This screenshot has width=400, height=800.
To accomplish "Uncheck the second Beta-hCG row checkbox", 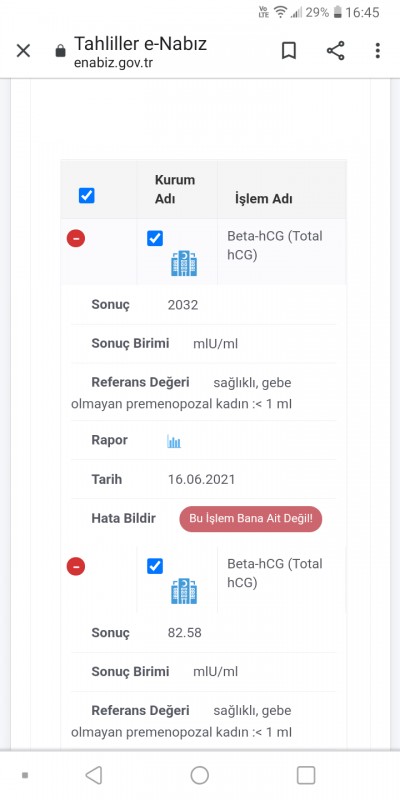I will (x=155, y=566).
